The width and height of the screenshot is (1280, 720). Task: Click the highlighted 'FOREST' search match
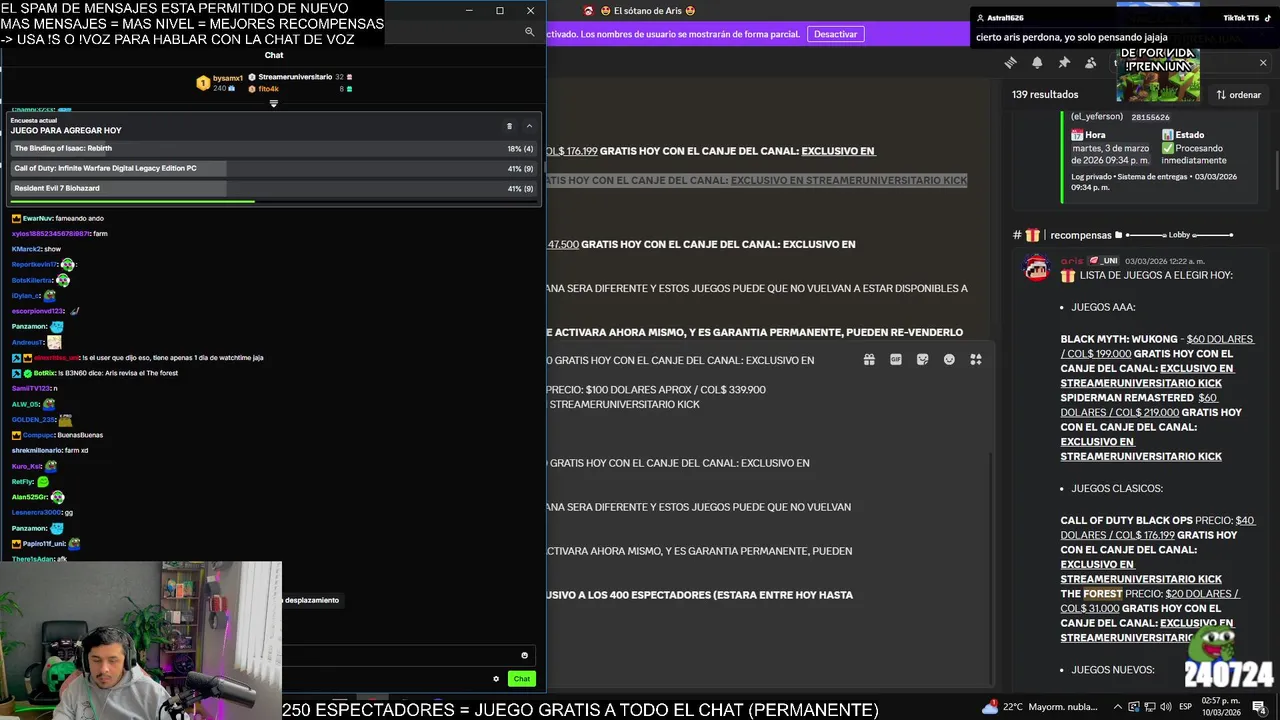[1103, 594]
